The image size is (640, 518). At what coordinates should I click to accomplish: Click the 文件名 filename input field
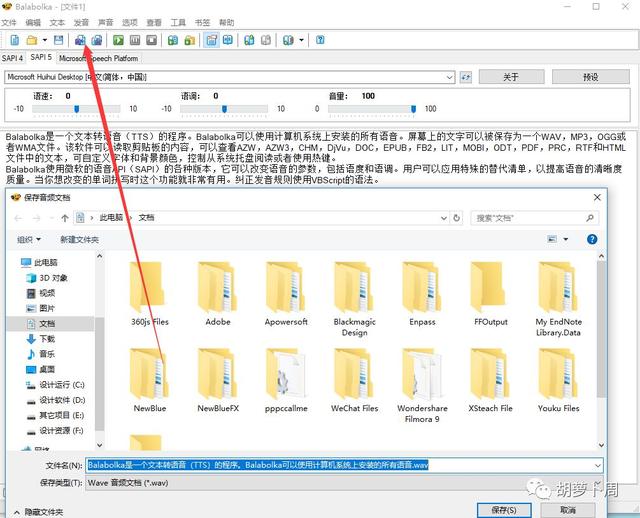pos(344,465)
